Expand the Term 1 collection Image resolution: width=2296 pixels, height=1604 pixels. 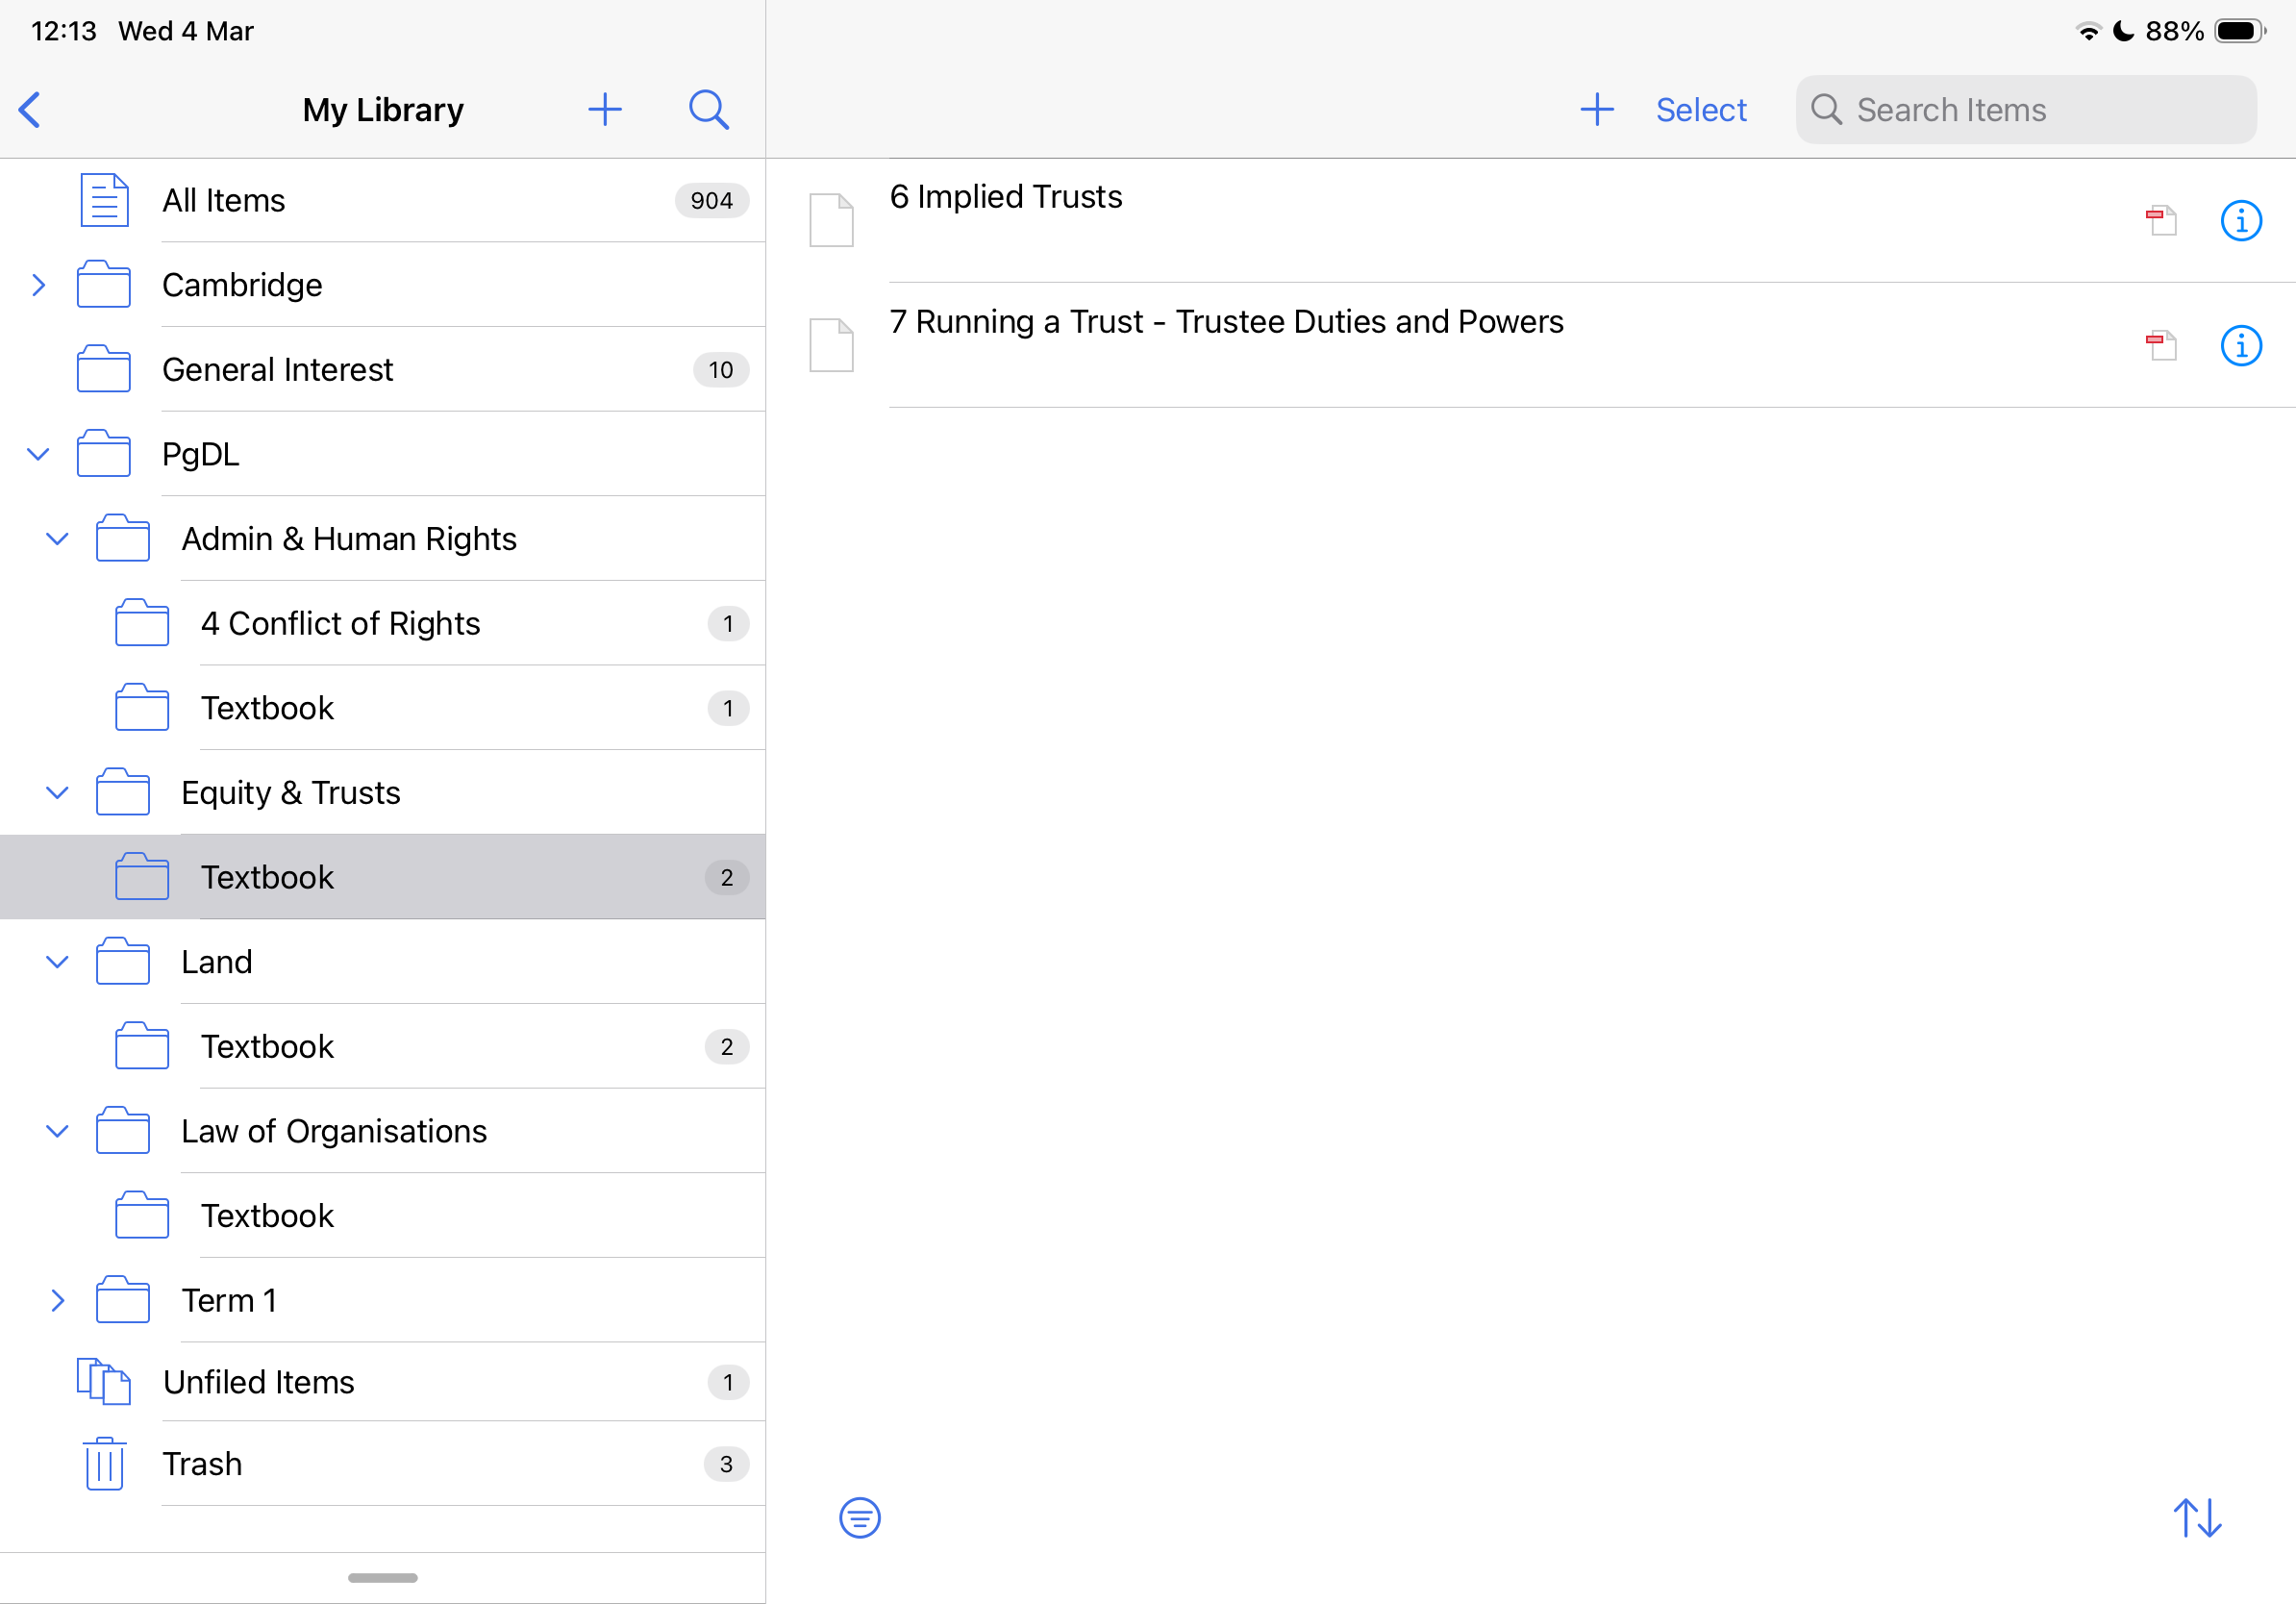point(57,1300)
